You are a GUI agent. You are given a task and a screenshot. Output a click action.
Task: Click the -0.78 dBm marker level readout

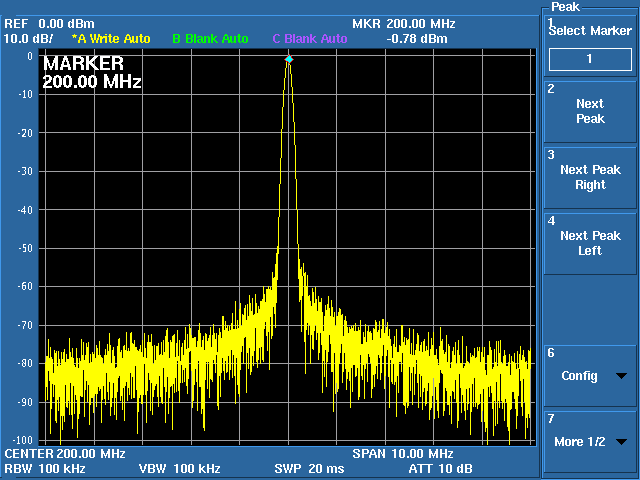[417, 39]
